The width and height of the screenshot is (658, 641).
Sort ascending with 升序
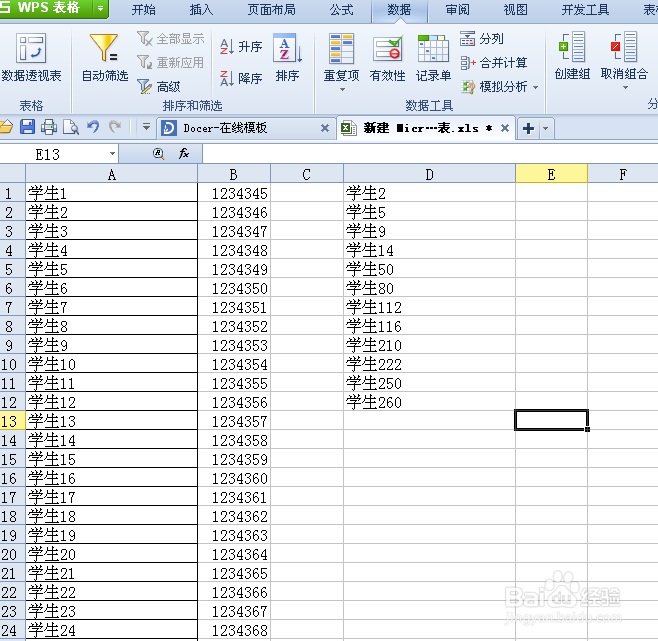241,46
